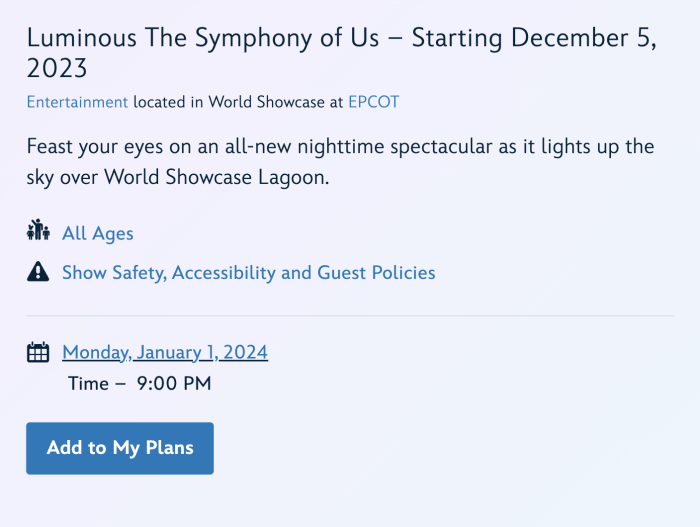Click the All Ages family icon
The width and height of the screenshot is (700, 527).
tap(38, 231)
